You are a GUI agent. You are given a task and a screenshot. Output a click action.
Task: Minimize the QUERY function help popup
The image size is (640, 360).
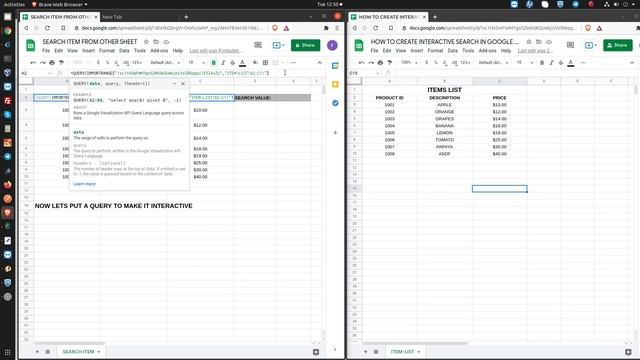(174, 84)
